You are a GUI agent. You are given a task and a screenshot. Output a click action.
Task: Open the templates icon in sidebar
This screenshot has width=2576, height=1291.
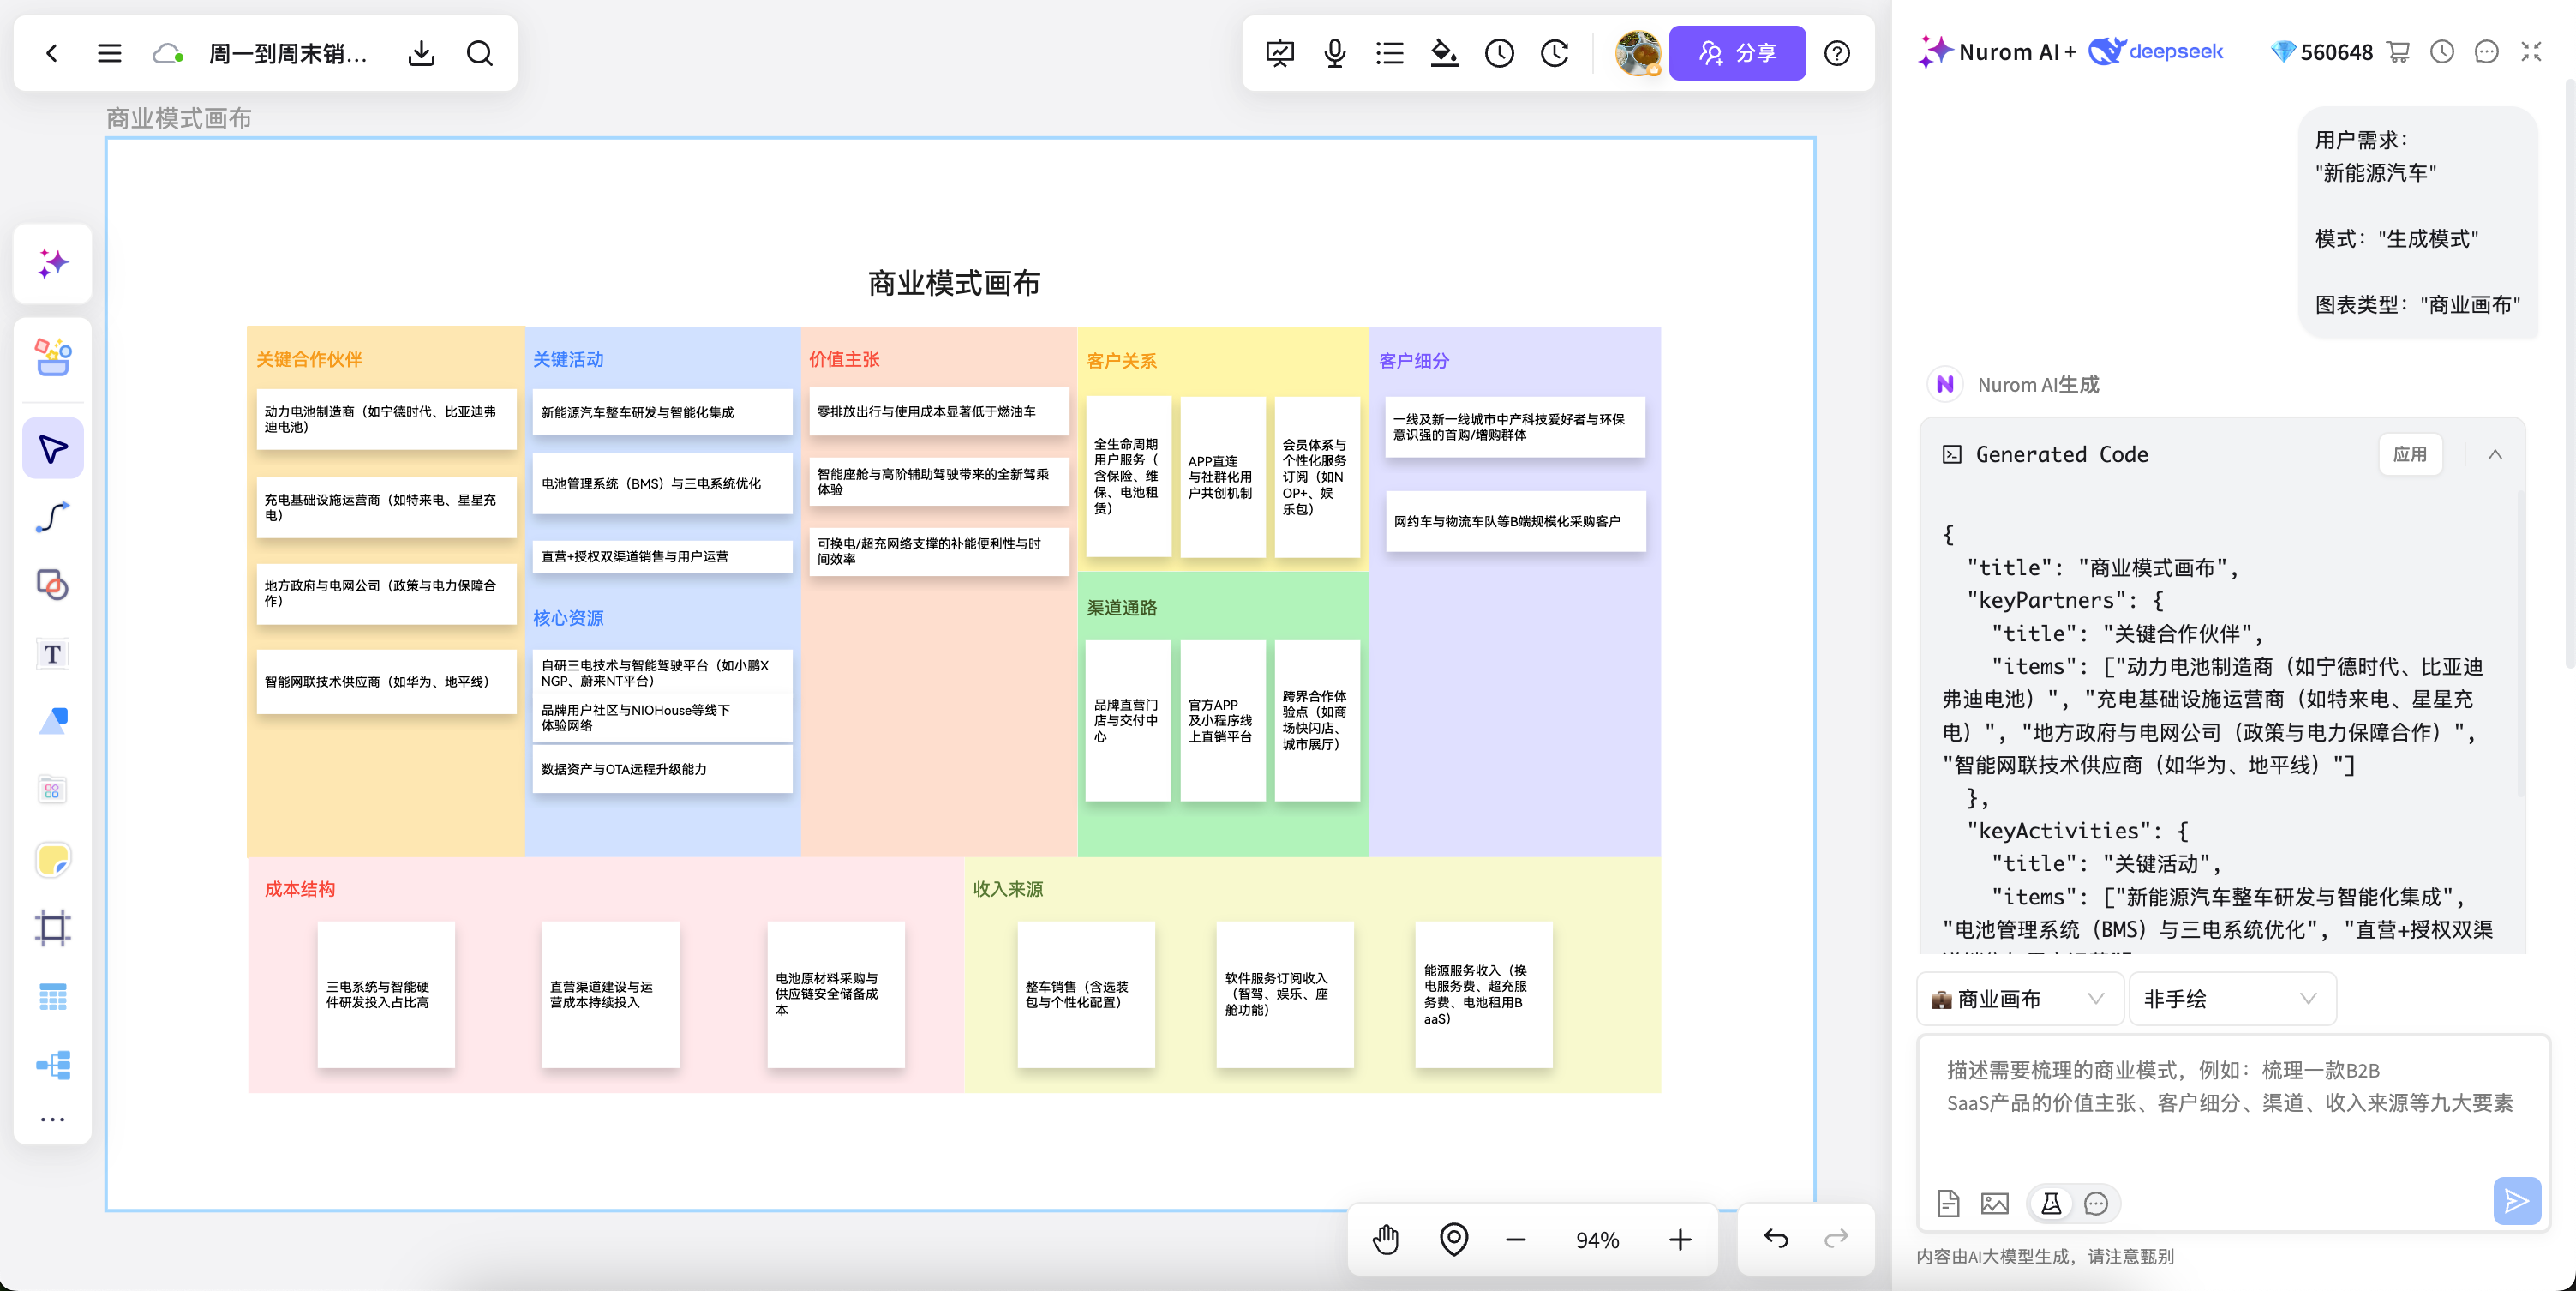(x=53, y=790)
